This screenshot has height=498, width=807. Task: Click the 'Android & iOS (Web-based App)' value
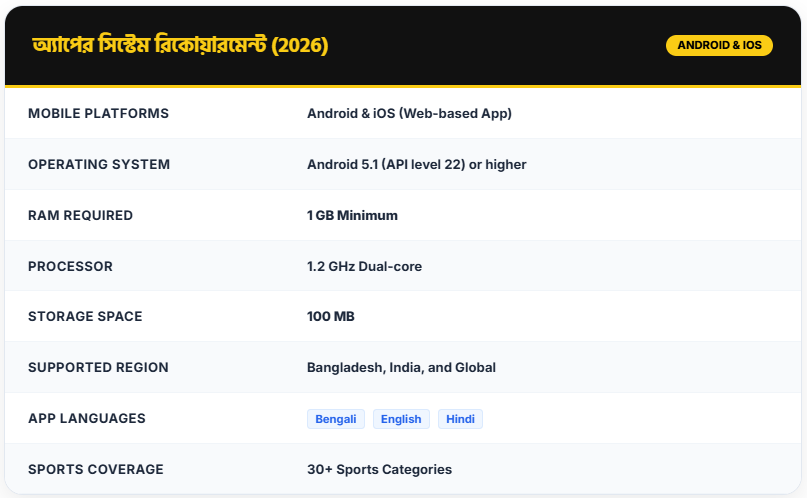point(409,114)
